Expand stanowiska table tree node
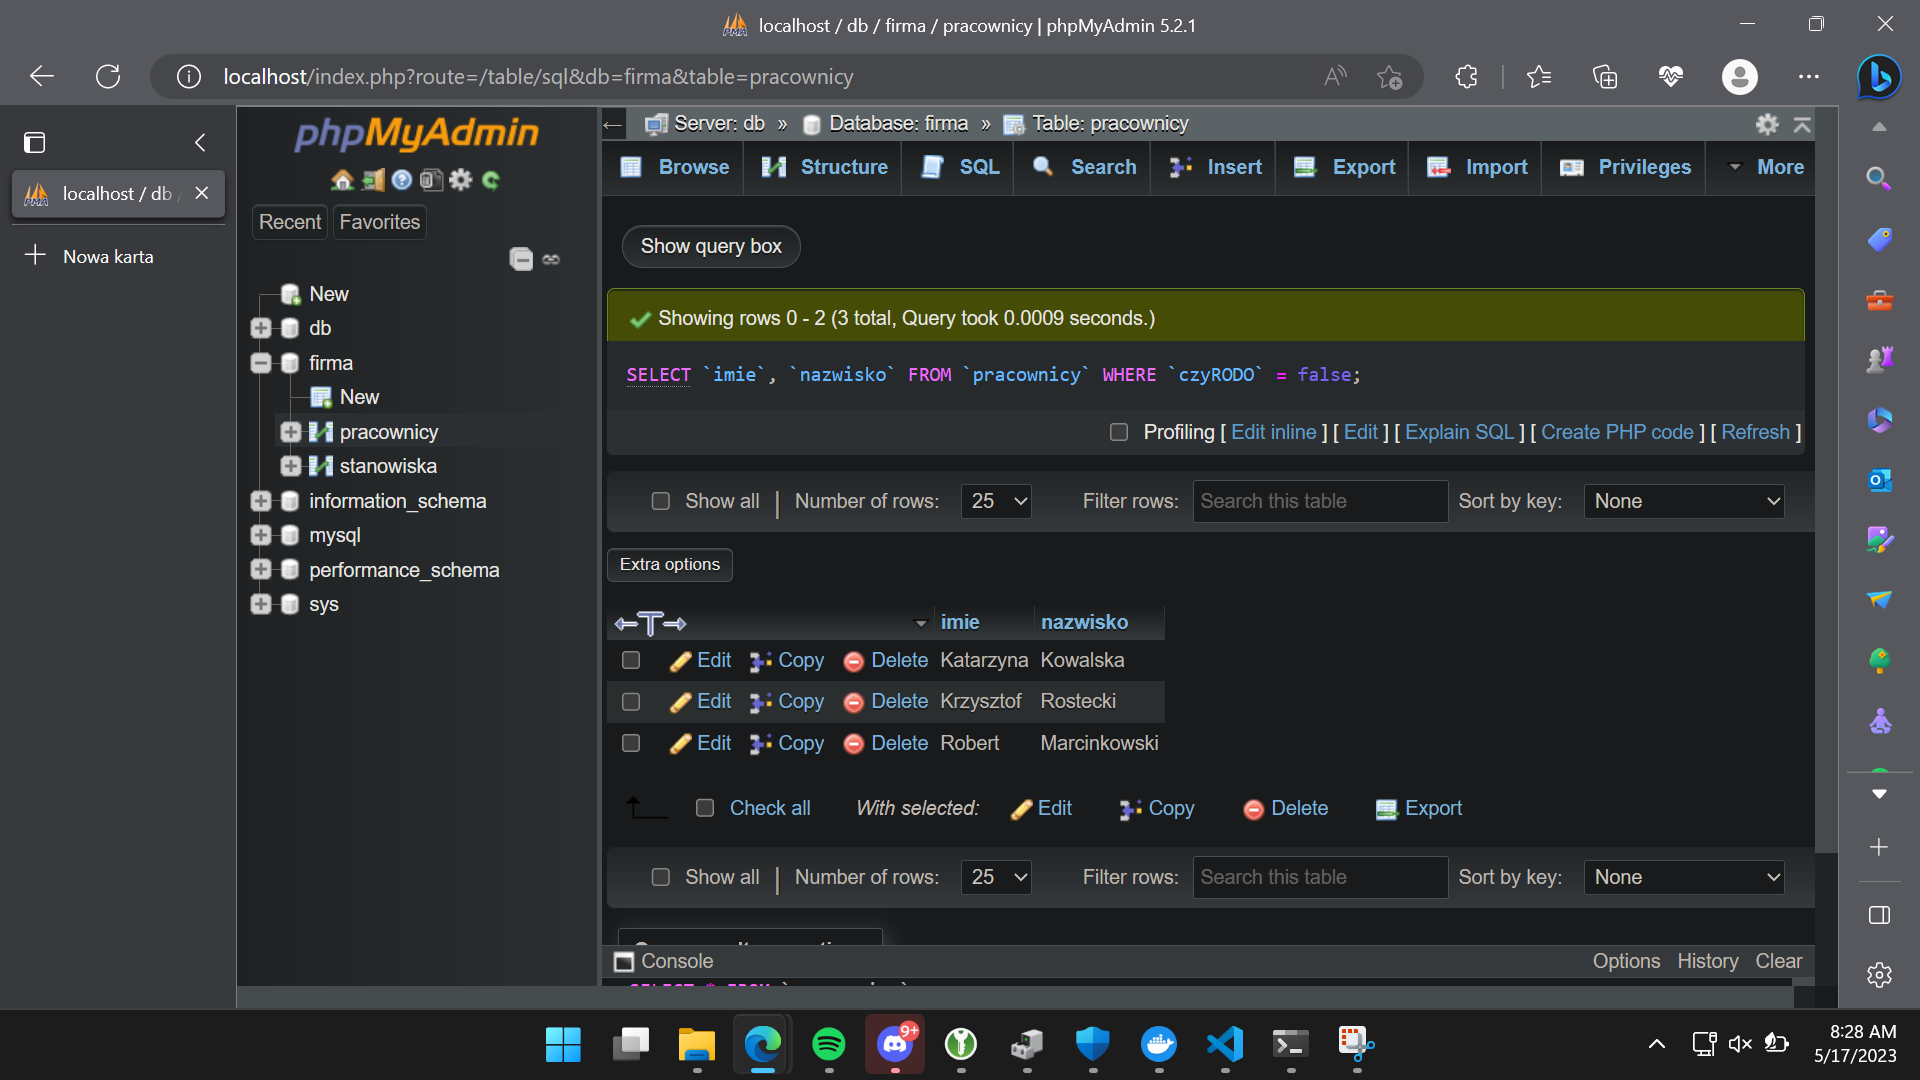The width and height of the screenshot is (1920, 1080). [291, 467]
